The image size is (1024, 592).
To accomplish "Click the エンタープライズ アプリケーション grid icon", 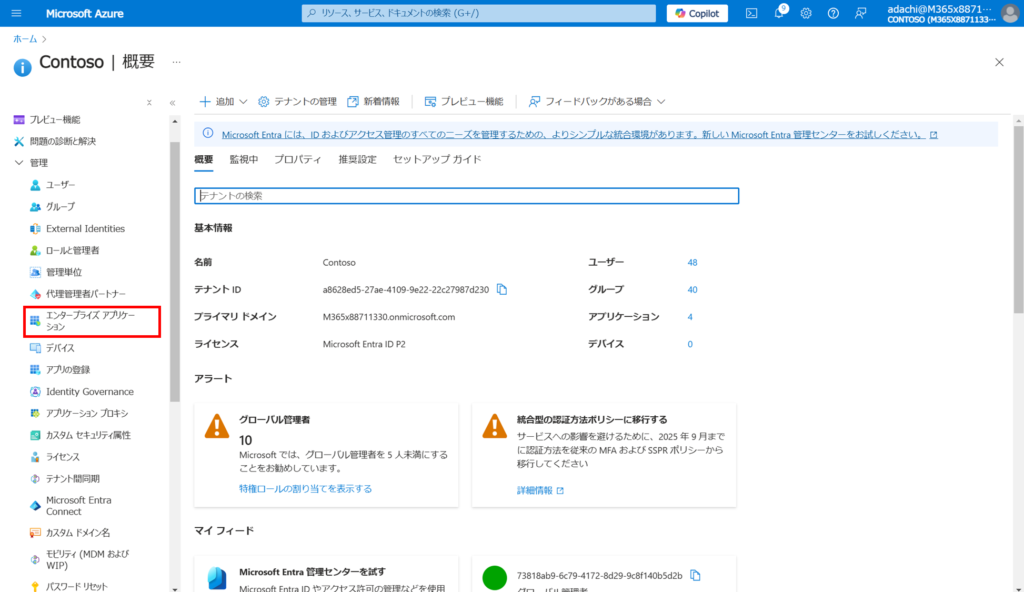I will point(35,321).
